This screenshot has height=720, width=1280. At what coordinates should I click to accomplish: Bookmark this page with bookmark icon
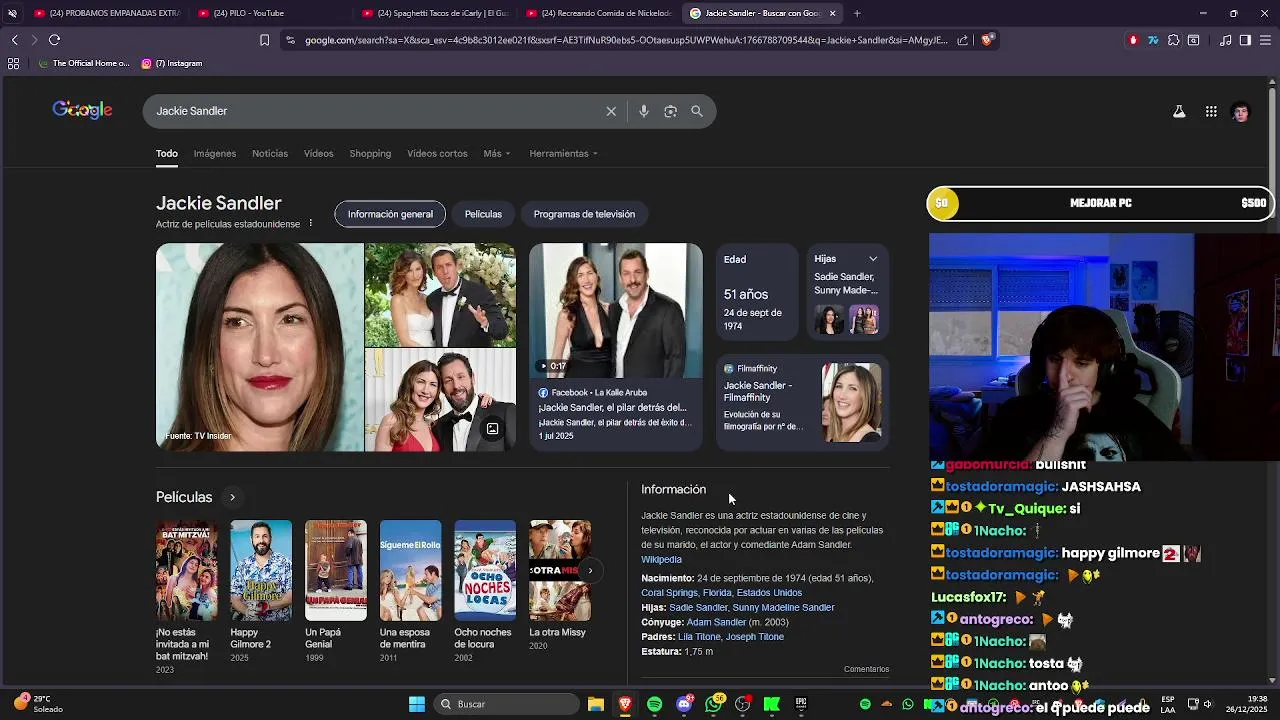pos(264,40)
